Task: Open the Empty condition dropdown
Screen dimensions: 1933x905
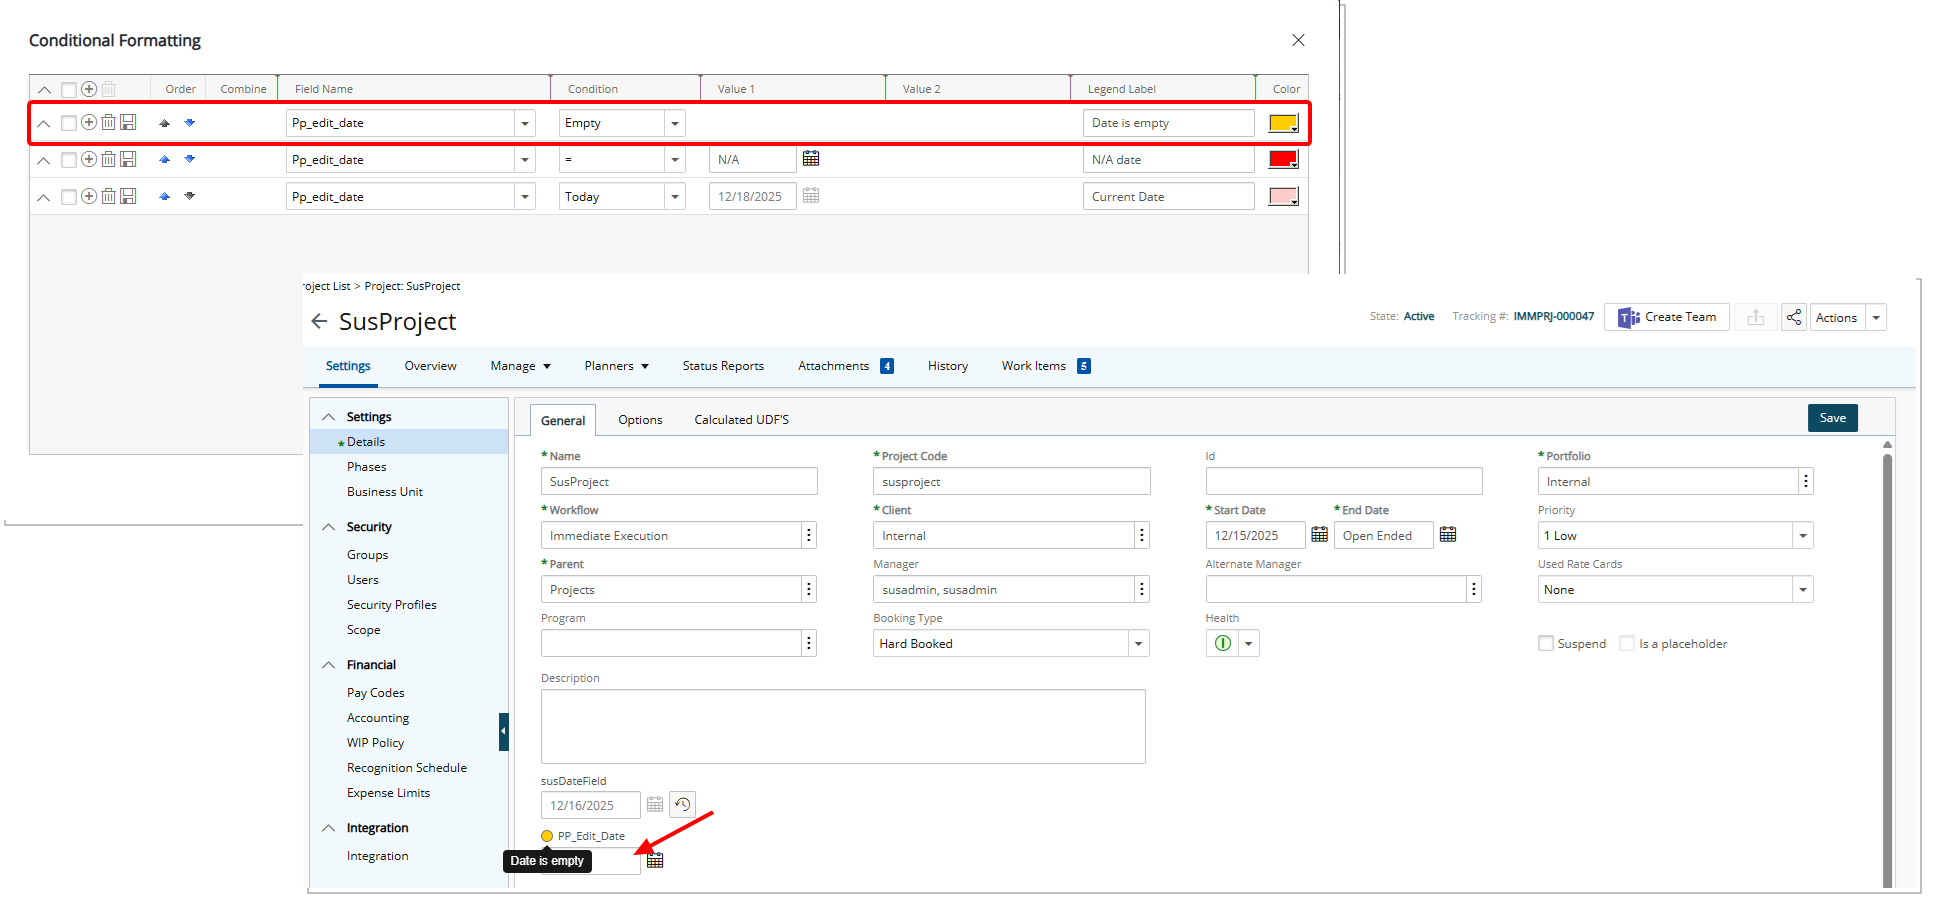Action: pyautogui.click(x=676, y=122)
